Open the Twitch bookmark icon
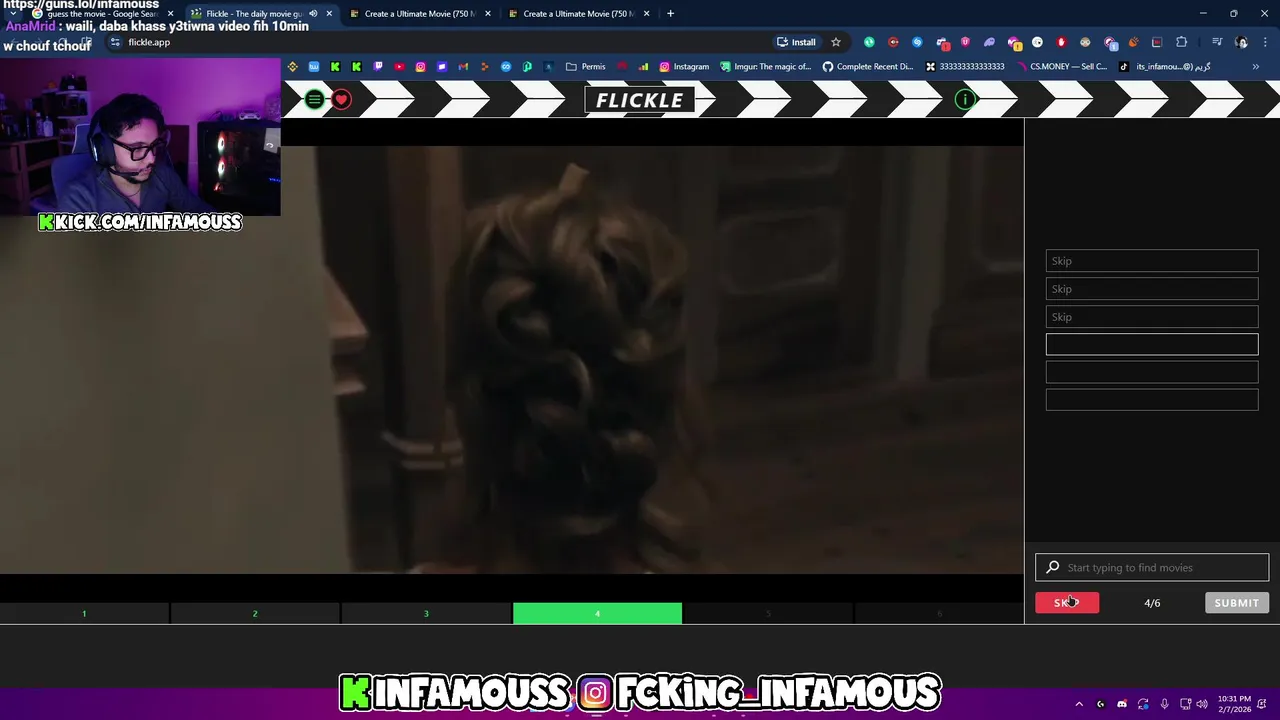Viewport: 1280px width, 720px height. point(378,67)
